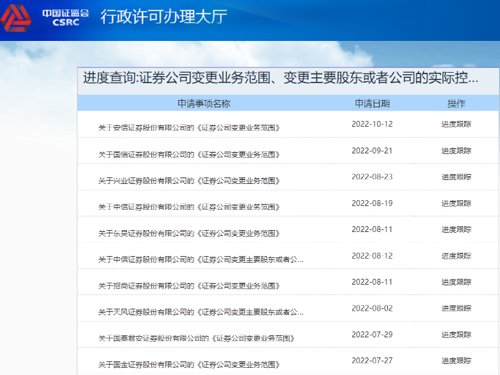Click 进度跟踪 for the 国泰君安证券 application
Screen dimensions: 500x375
click(456, 334)
